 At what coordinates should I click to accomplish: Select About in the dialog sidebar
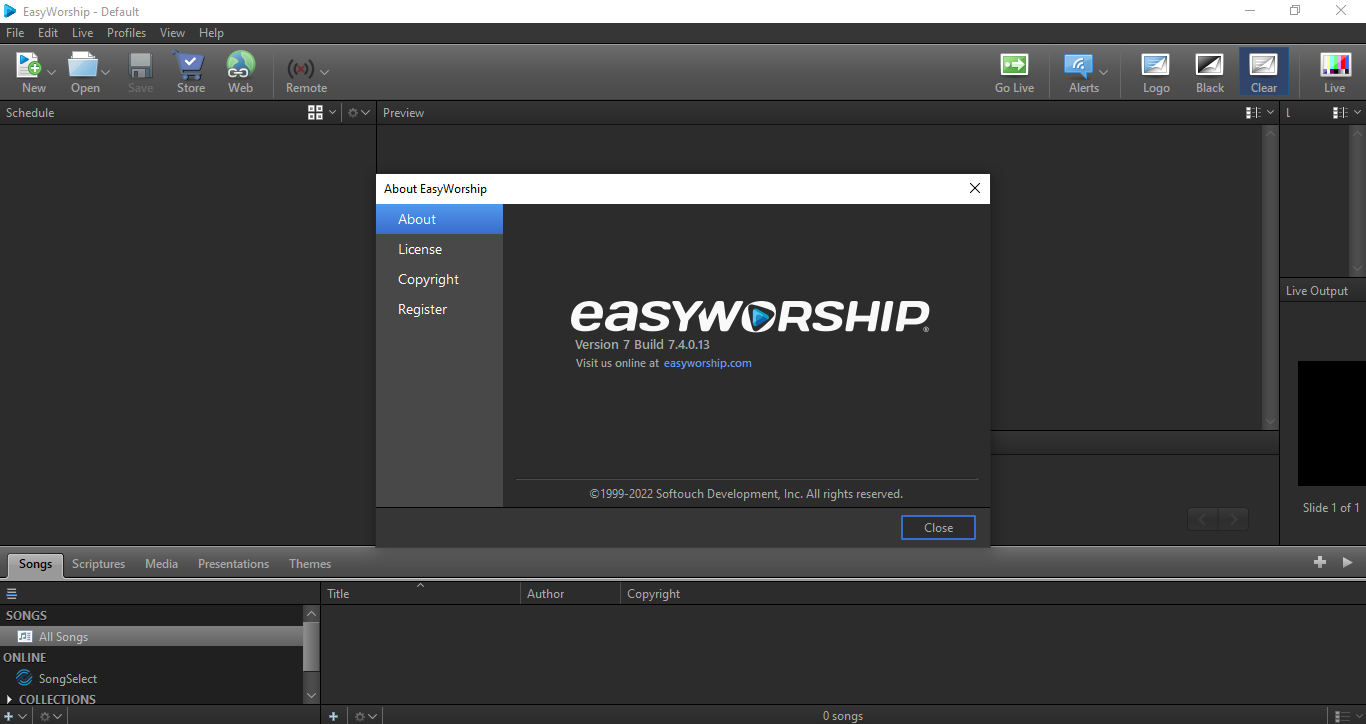click(x=439, y=219)
